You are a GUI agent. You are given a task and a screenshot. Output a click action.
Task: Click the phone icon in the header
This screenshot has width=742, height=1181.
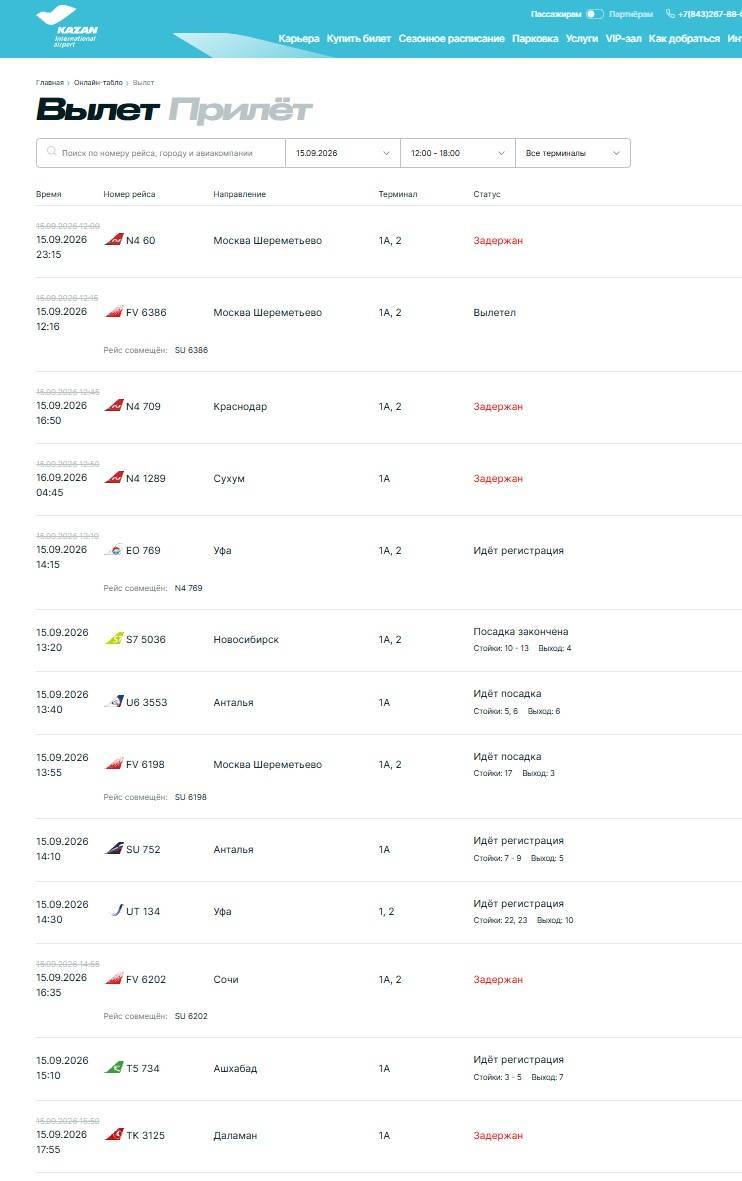click(670, 14)
